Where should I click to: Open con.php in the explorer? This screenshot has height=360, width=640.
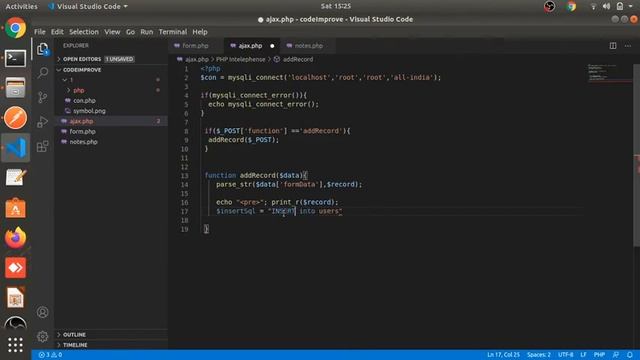(x=84, y=100)
